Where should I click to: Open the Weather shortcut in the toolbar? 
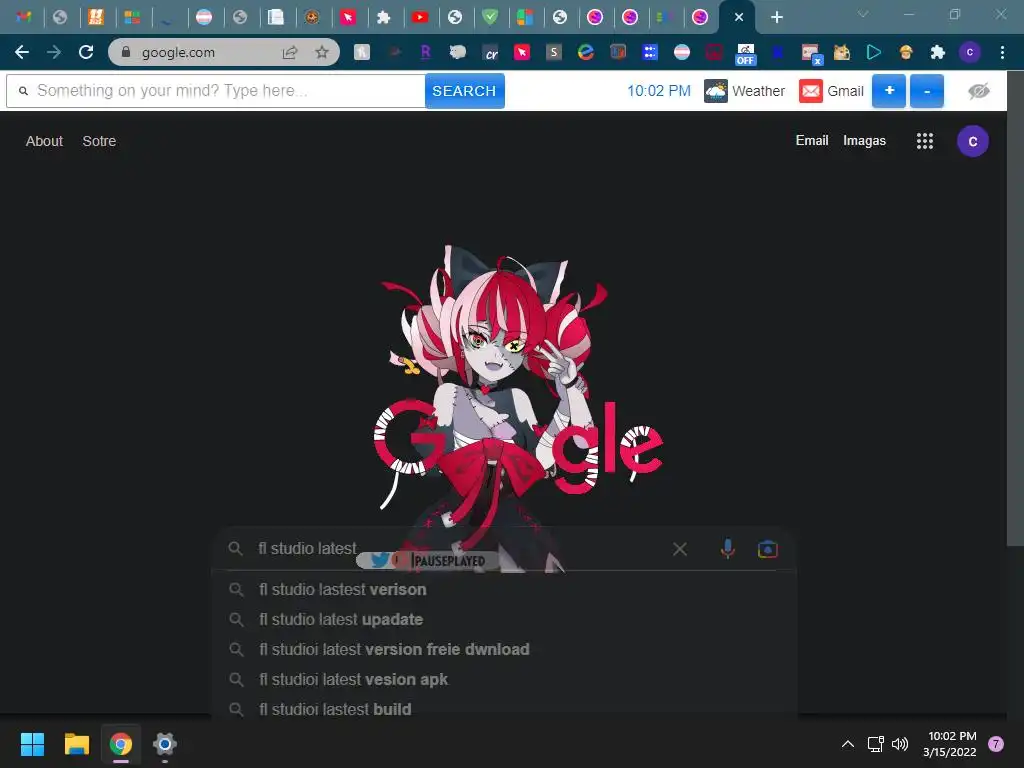744,91
